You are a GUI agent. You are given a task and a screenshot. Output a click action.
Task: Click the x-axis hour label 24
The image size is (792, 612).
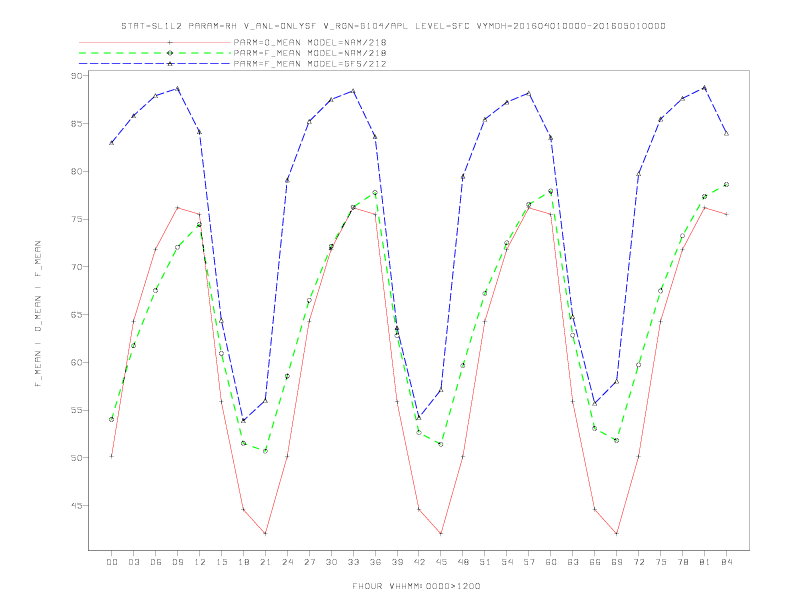pos(287,562)
